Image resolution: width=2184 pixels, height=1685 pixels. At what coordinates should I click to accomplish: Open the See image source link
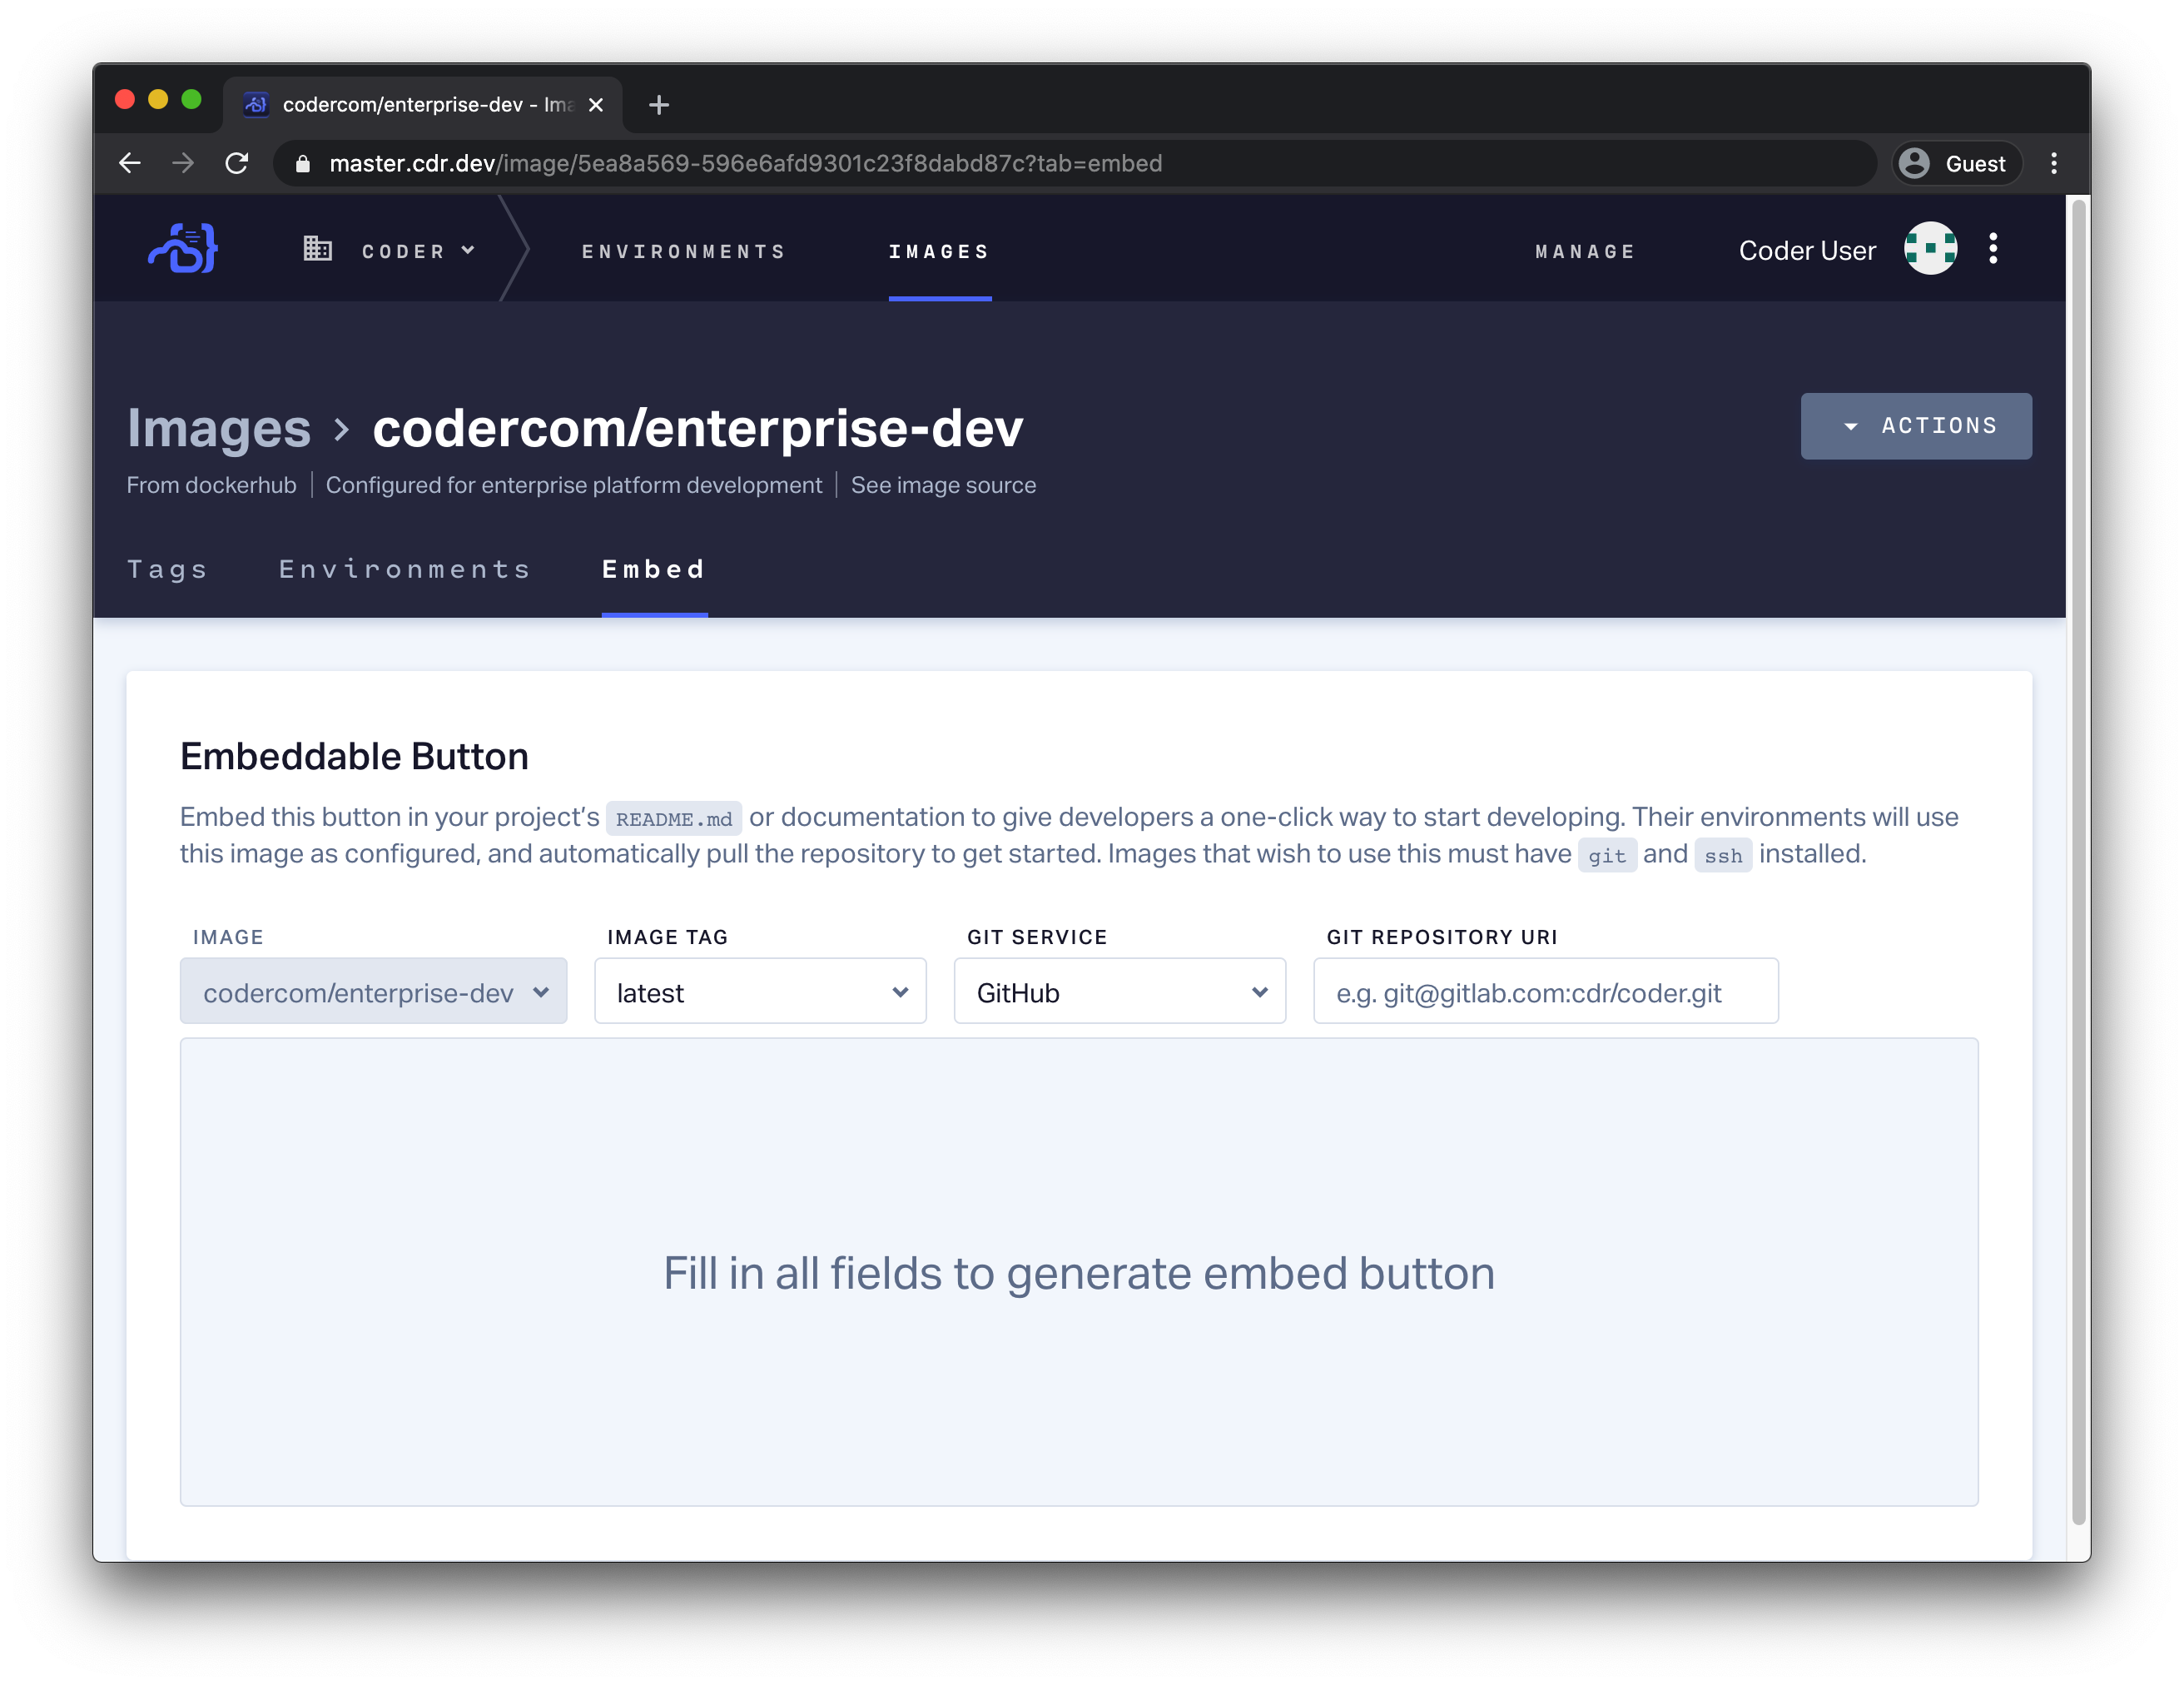[942, 485]
